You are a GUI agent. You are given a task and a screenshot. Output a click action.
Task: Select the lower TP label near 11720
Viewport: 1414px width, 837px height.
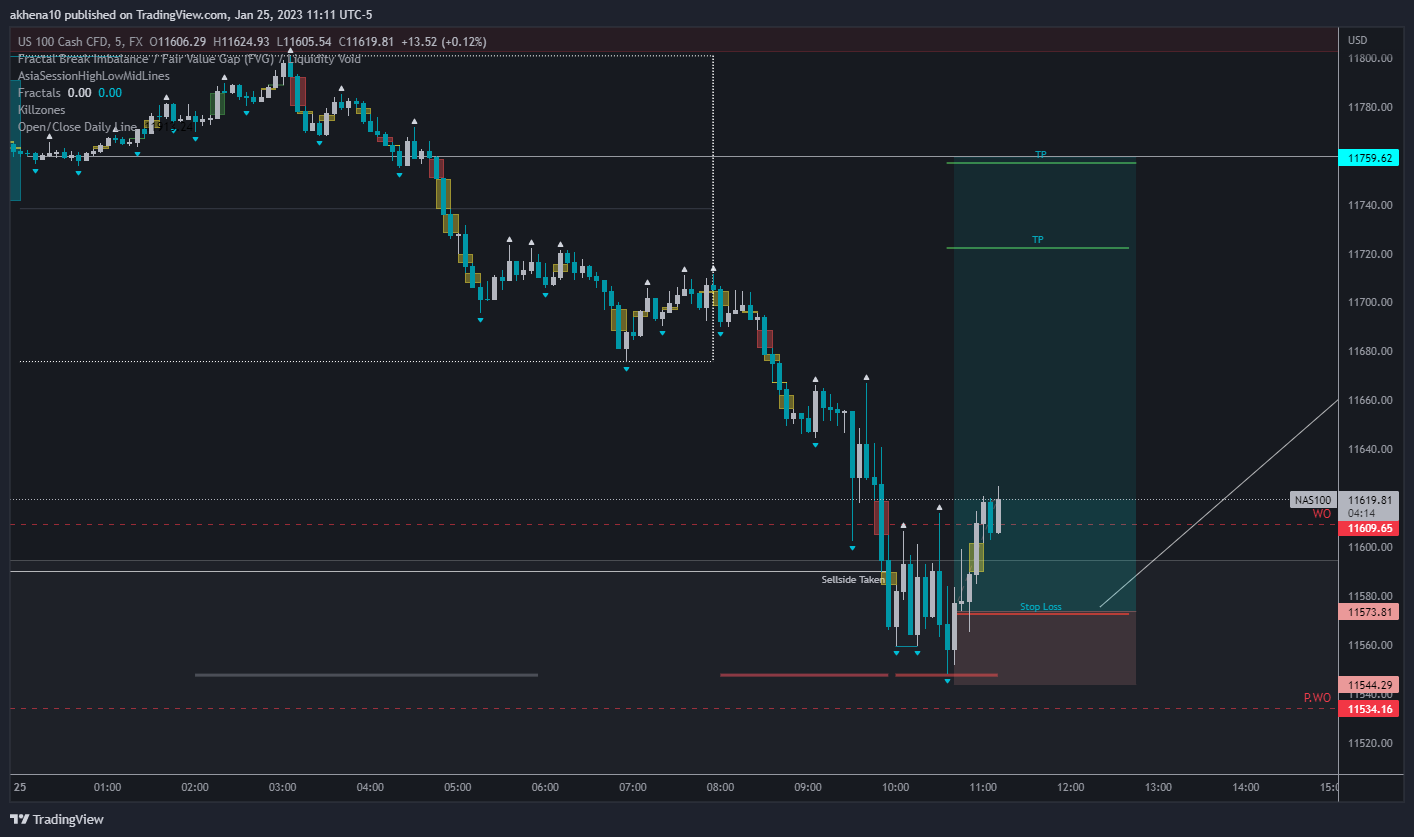(x=1038, y=240)
